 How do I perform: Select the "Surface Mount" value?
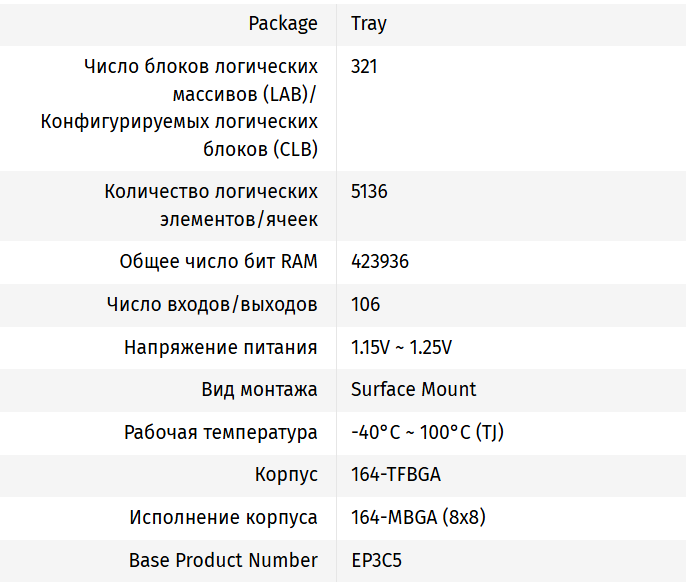[x=414, y=389]
